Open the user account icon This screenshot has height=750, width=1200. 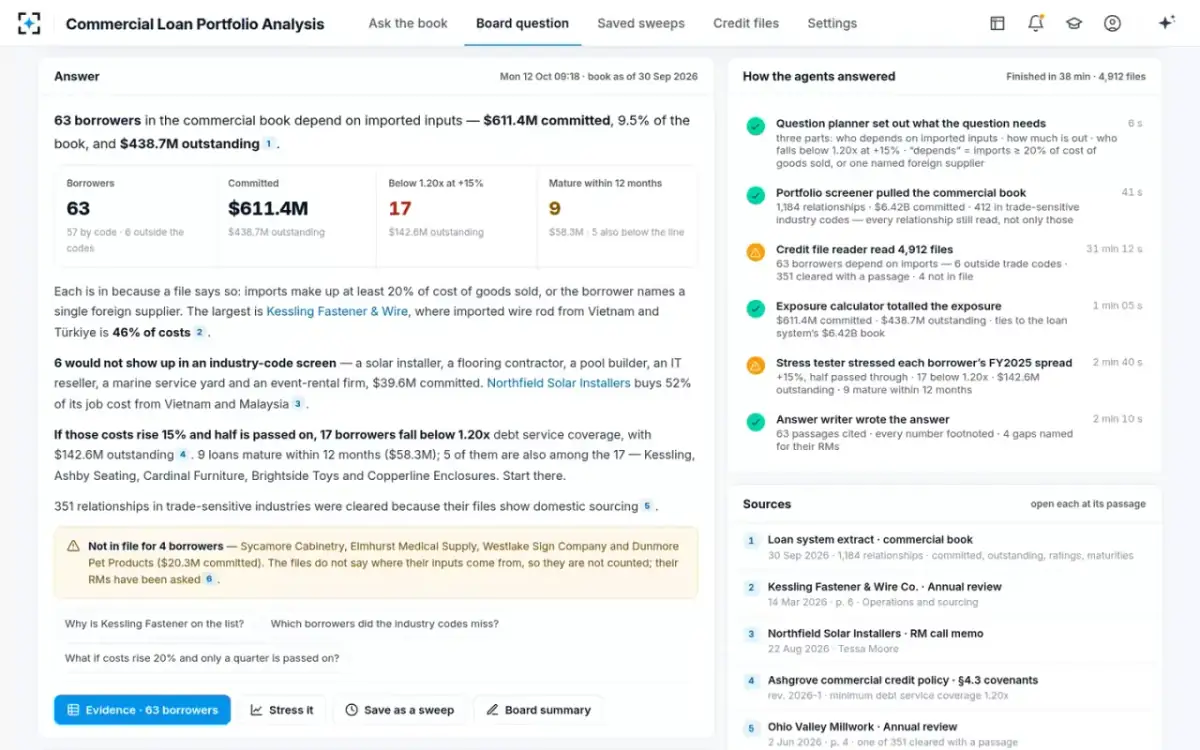(1112, 23)
